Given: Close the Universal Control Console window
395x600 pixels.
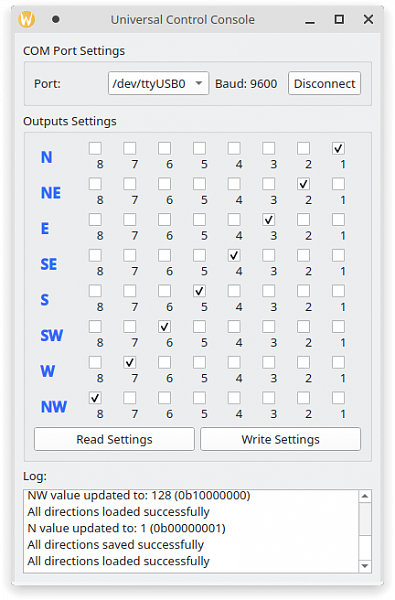Looking at the screenshot, I should [368, 19].
